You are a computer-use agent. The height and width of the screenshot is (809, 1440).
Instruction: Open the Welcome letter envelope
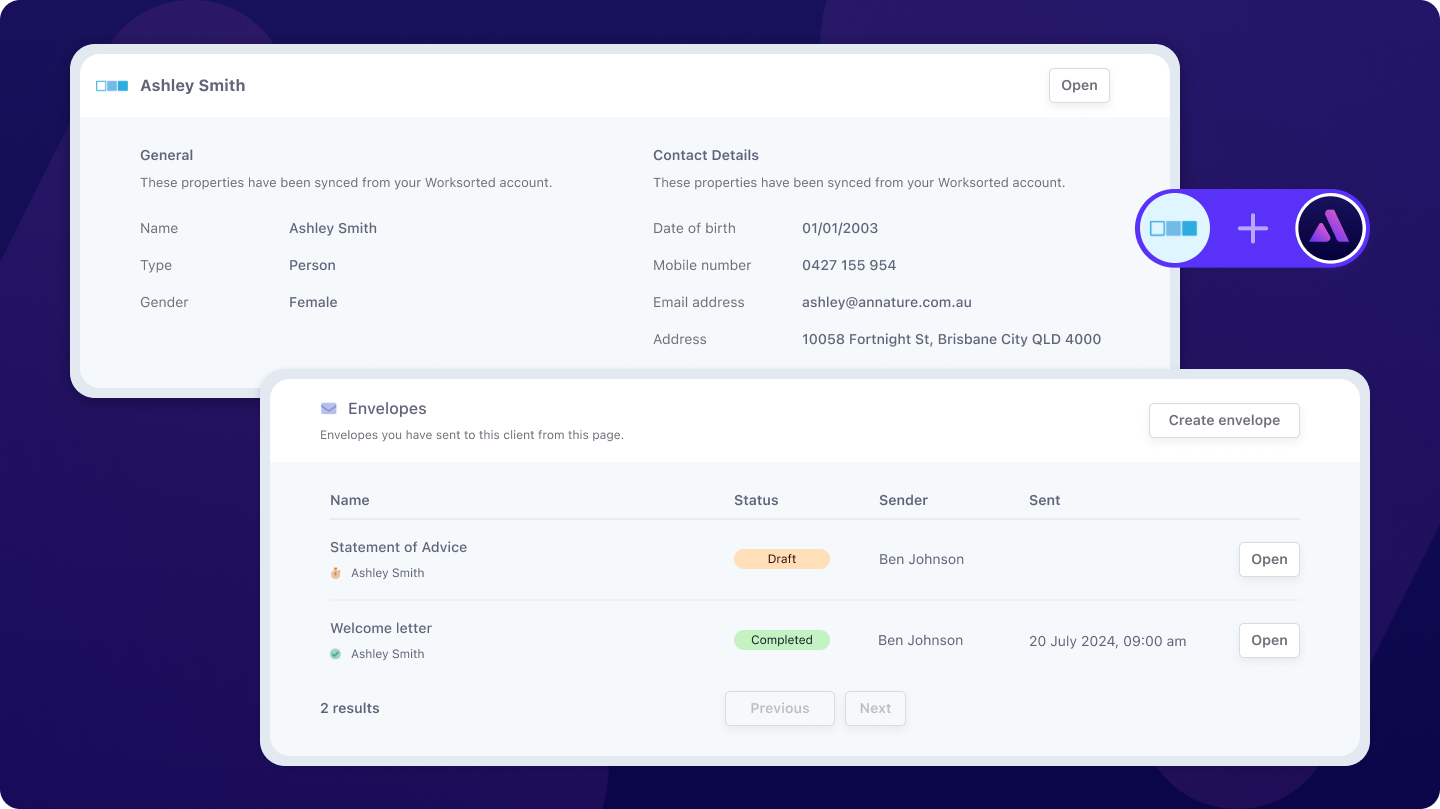click(1268, 640)
